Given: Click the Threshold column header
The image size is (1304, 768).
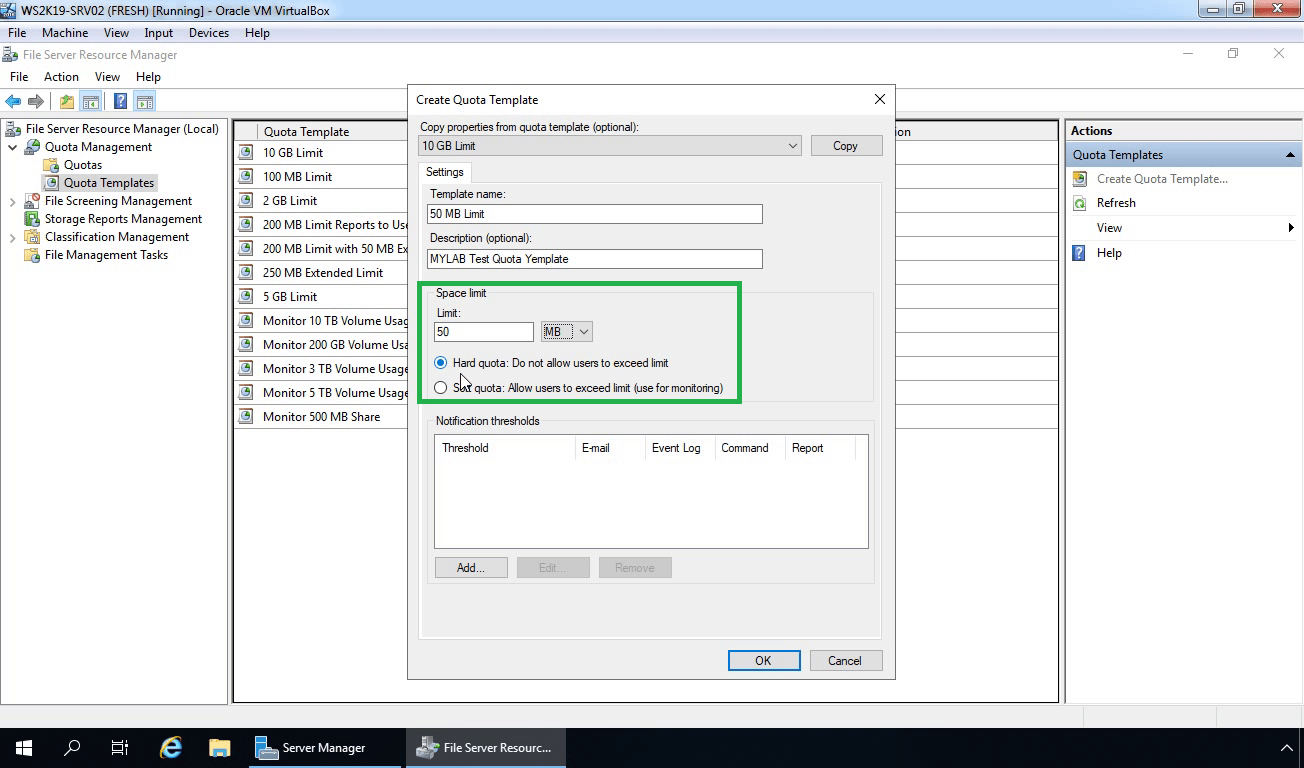Looking at the screenshot, I should click(506, 448).
